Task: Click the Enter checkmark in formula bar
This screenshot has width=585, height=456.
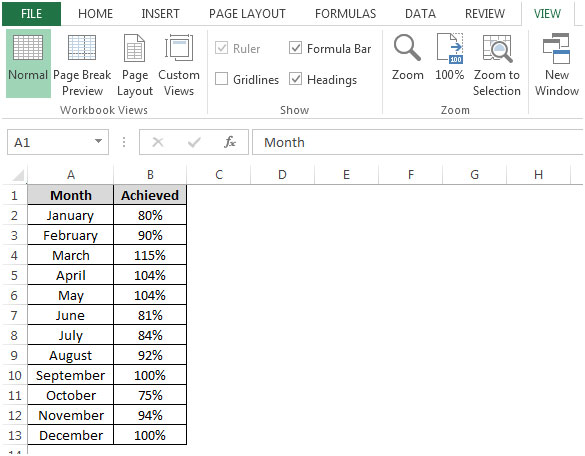Action: click(x=194, y=142)
